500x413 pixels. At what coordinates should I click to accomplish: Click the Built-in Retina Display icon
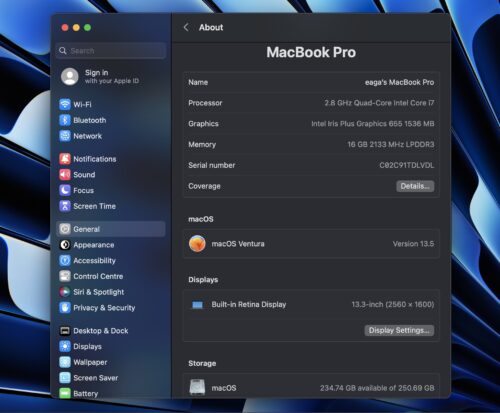point(197,305)
